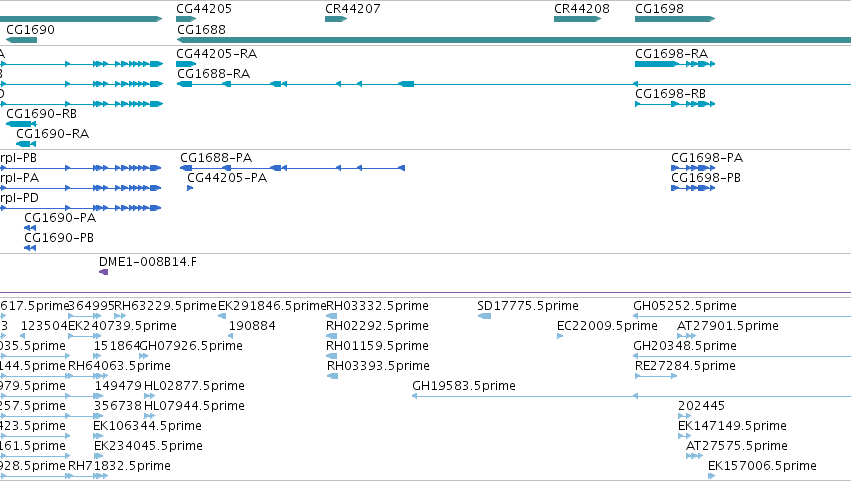Select the CG1688-RA transcript label
The image size is (851, 481).
click(x=213, y=74)
